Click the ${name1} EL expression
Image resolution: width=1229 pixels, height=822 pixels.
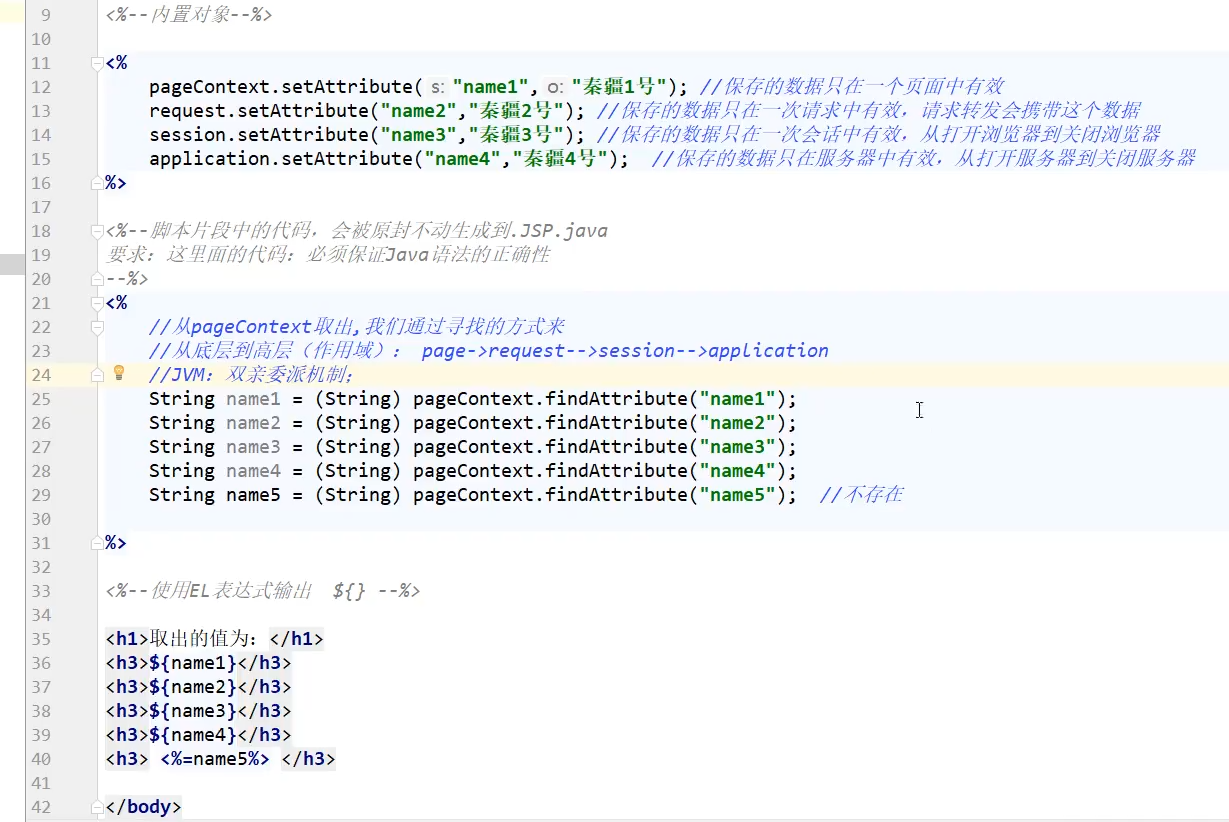193,663
